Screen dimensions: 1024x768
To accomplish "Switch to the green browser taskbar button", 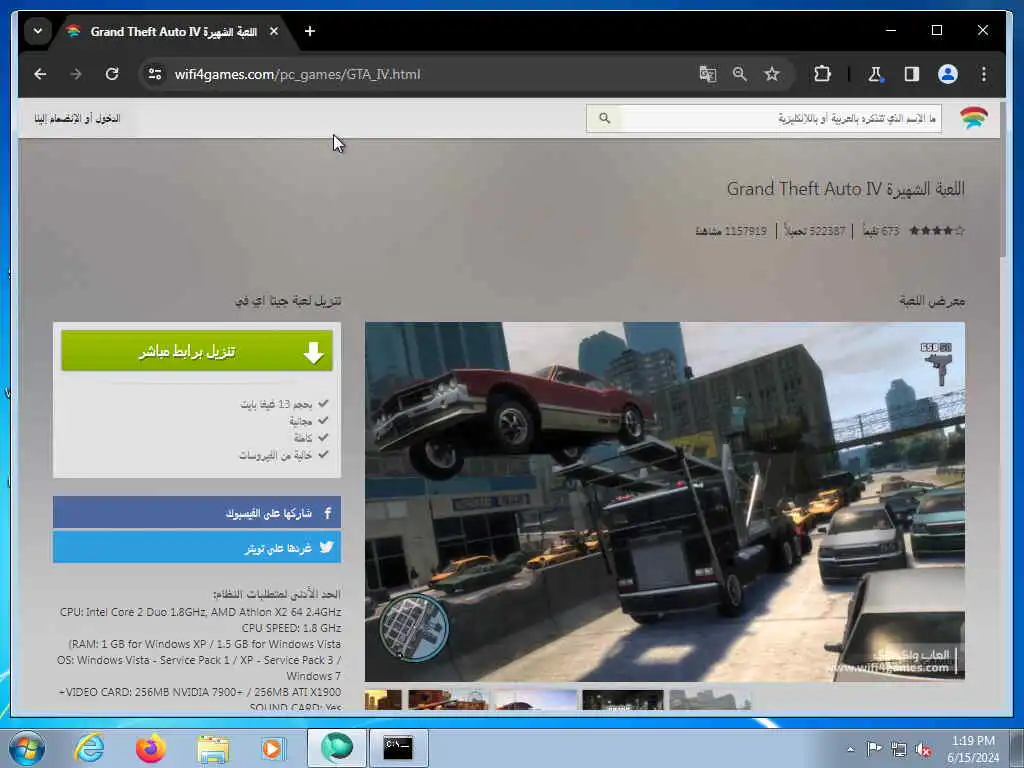I will tap(336, 748).
